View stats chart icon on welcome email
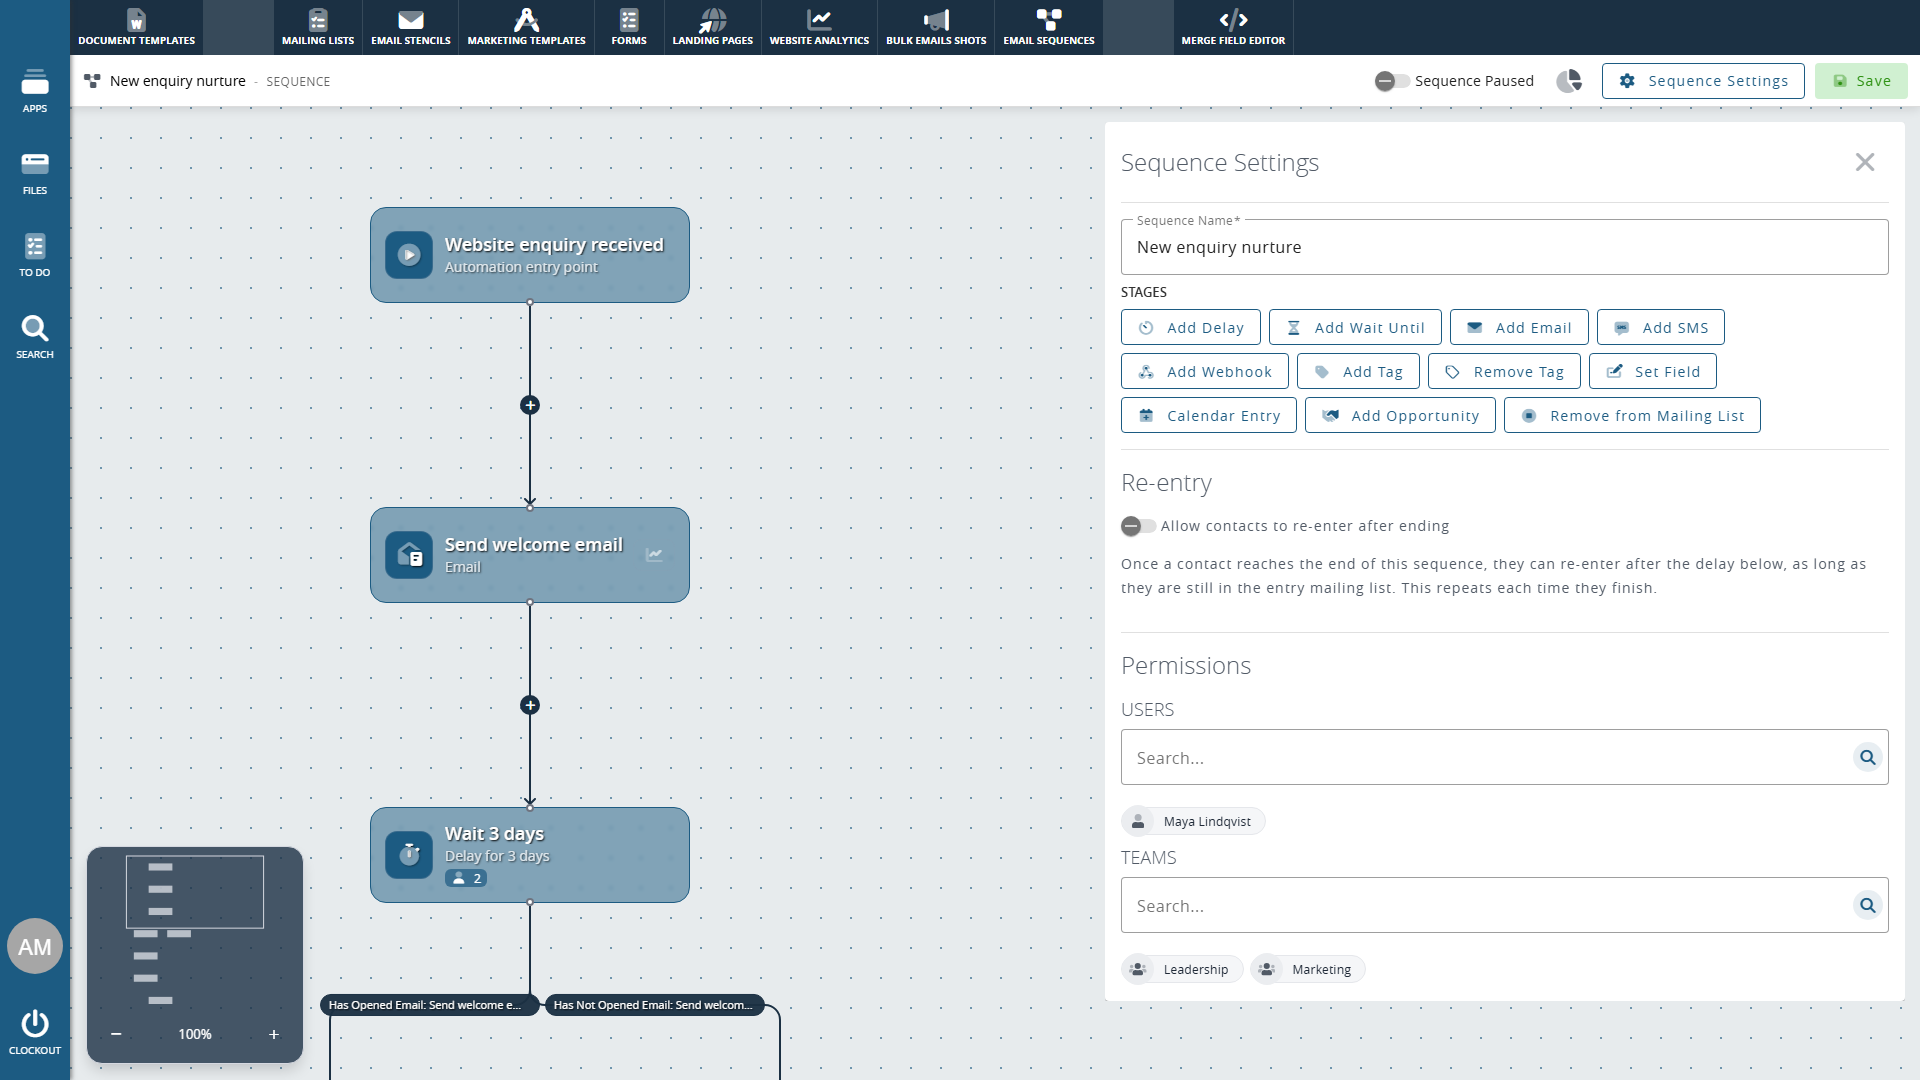 point(654,554)
